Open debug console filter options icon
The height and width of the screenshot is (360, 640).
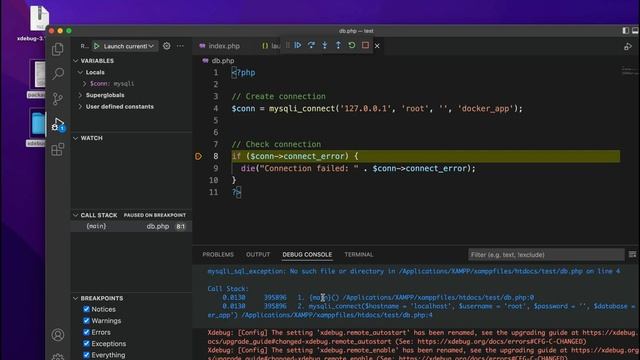click(x=632, y=255)
